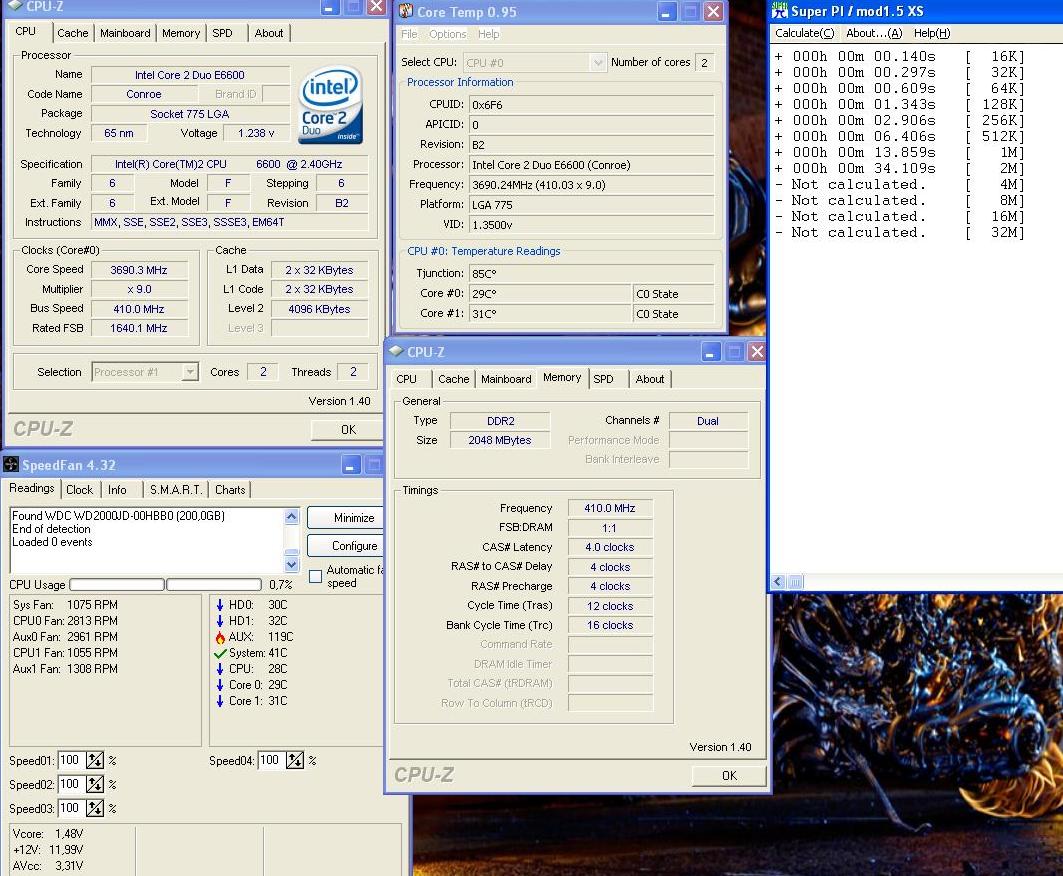Close the Core Temp window
Viewport: 1063px width, 876px height.
point(713,12)
